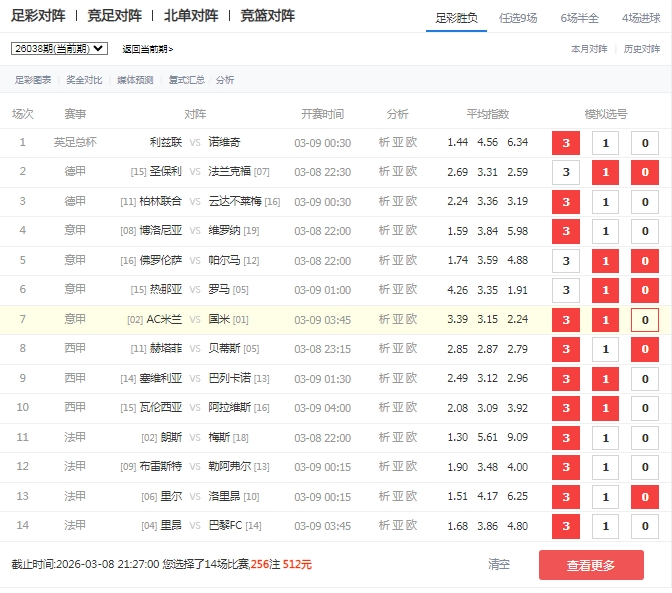672x593 pixels.
Task: Open the 媒体预测 link
Action: click(x=135, y=80)
